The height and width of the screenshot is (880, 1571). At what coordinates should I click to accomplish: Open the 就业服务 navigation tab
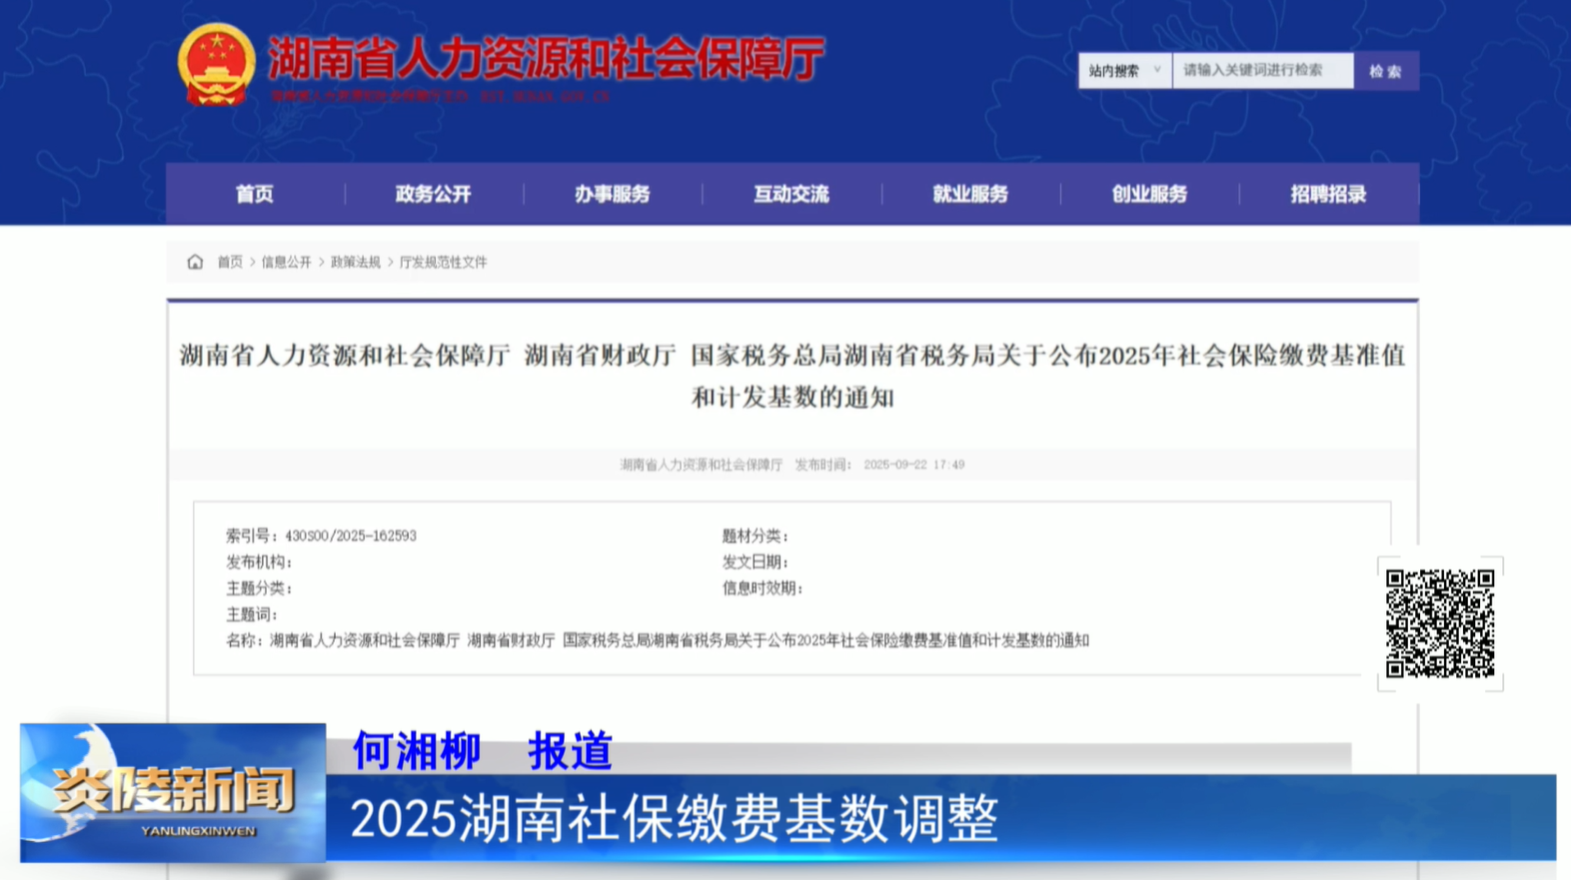click(x=970, y=194)
